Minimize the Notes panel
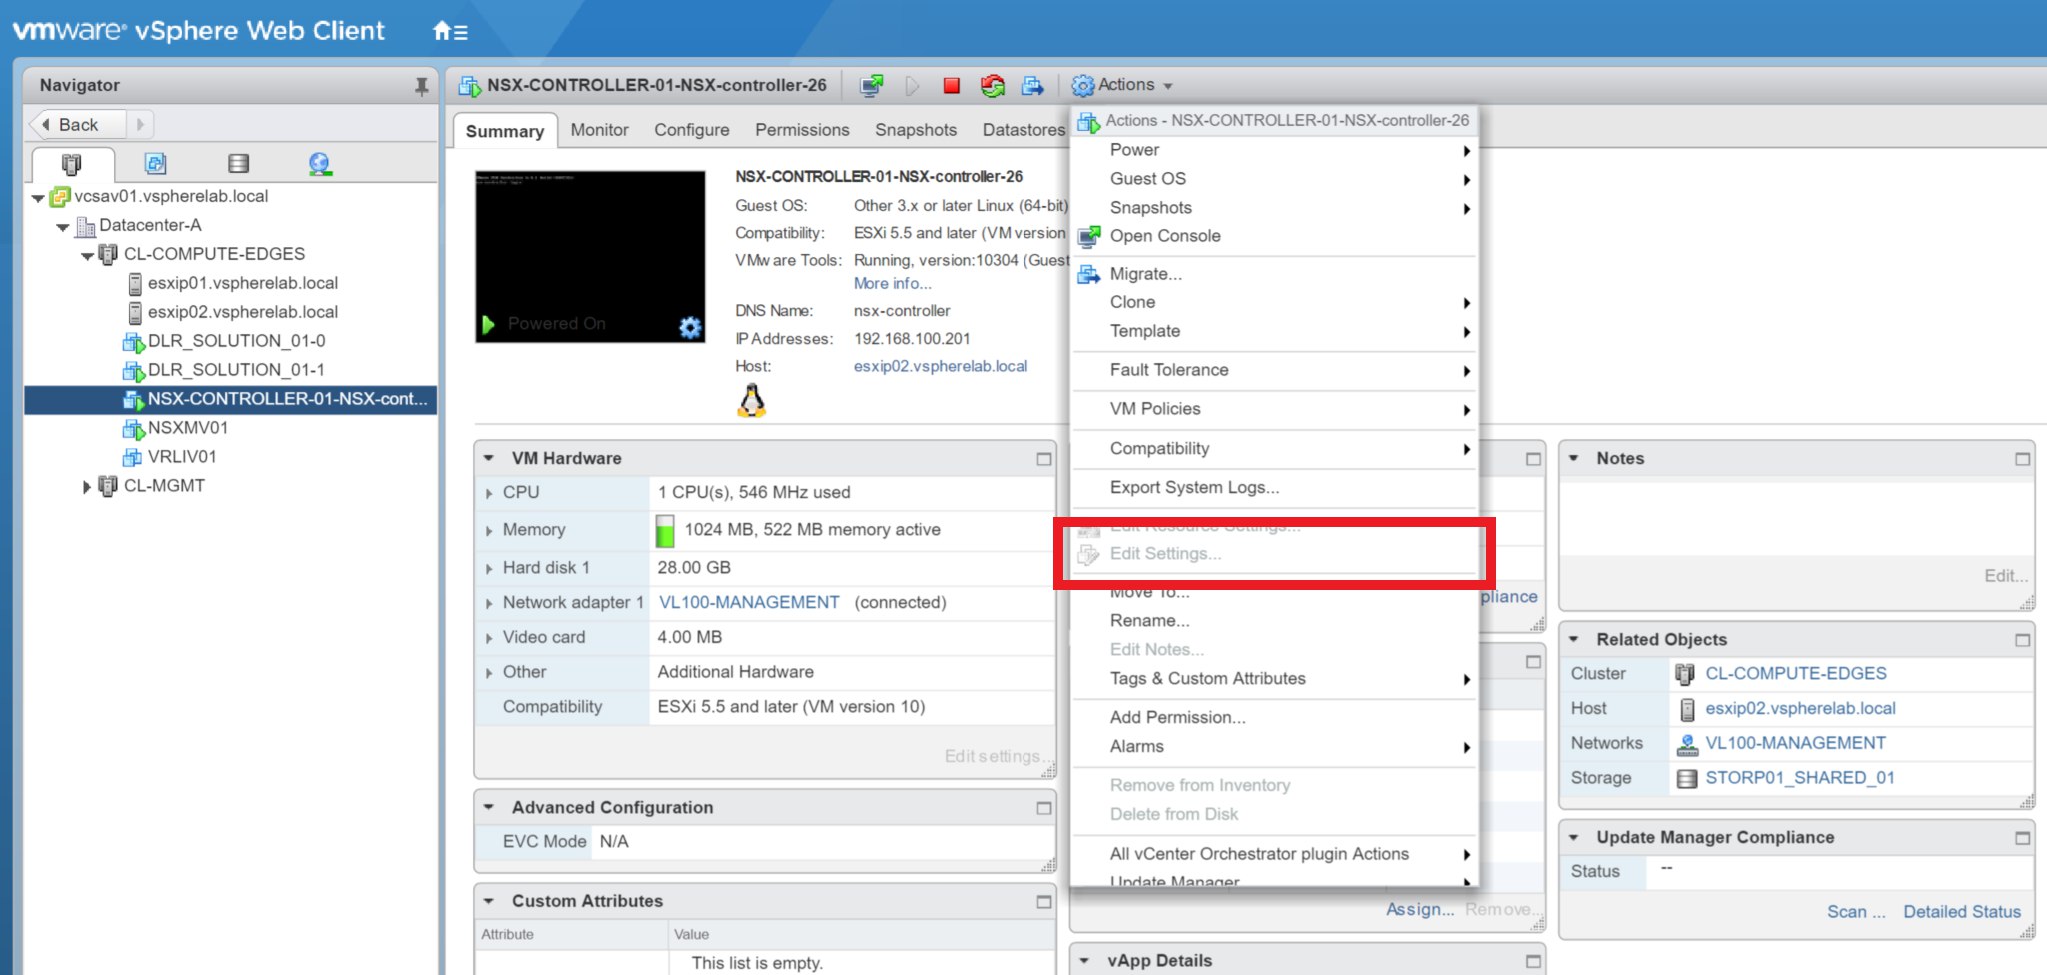Image resolution: width=2047 pixels, height=975 pixels. (2022, 459)
